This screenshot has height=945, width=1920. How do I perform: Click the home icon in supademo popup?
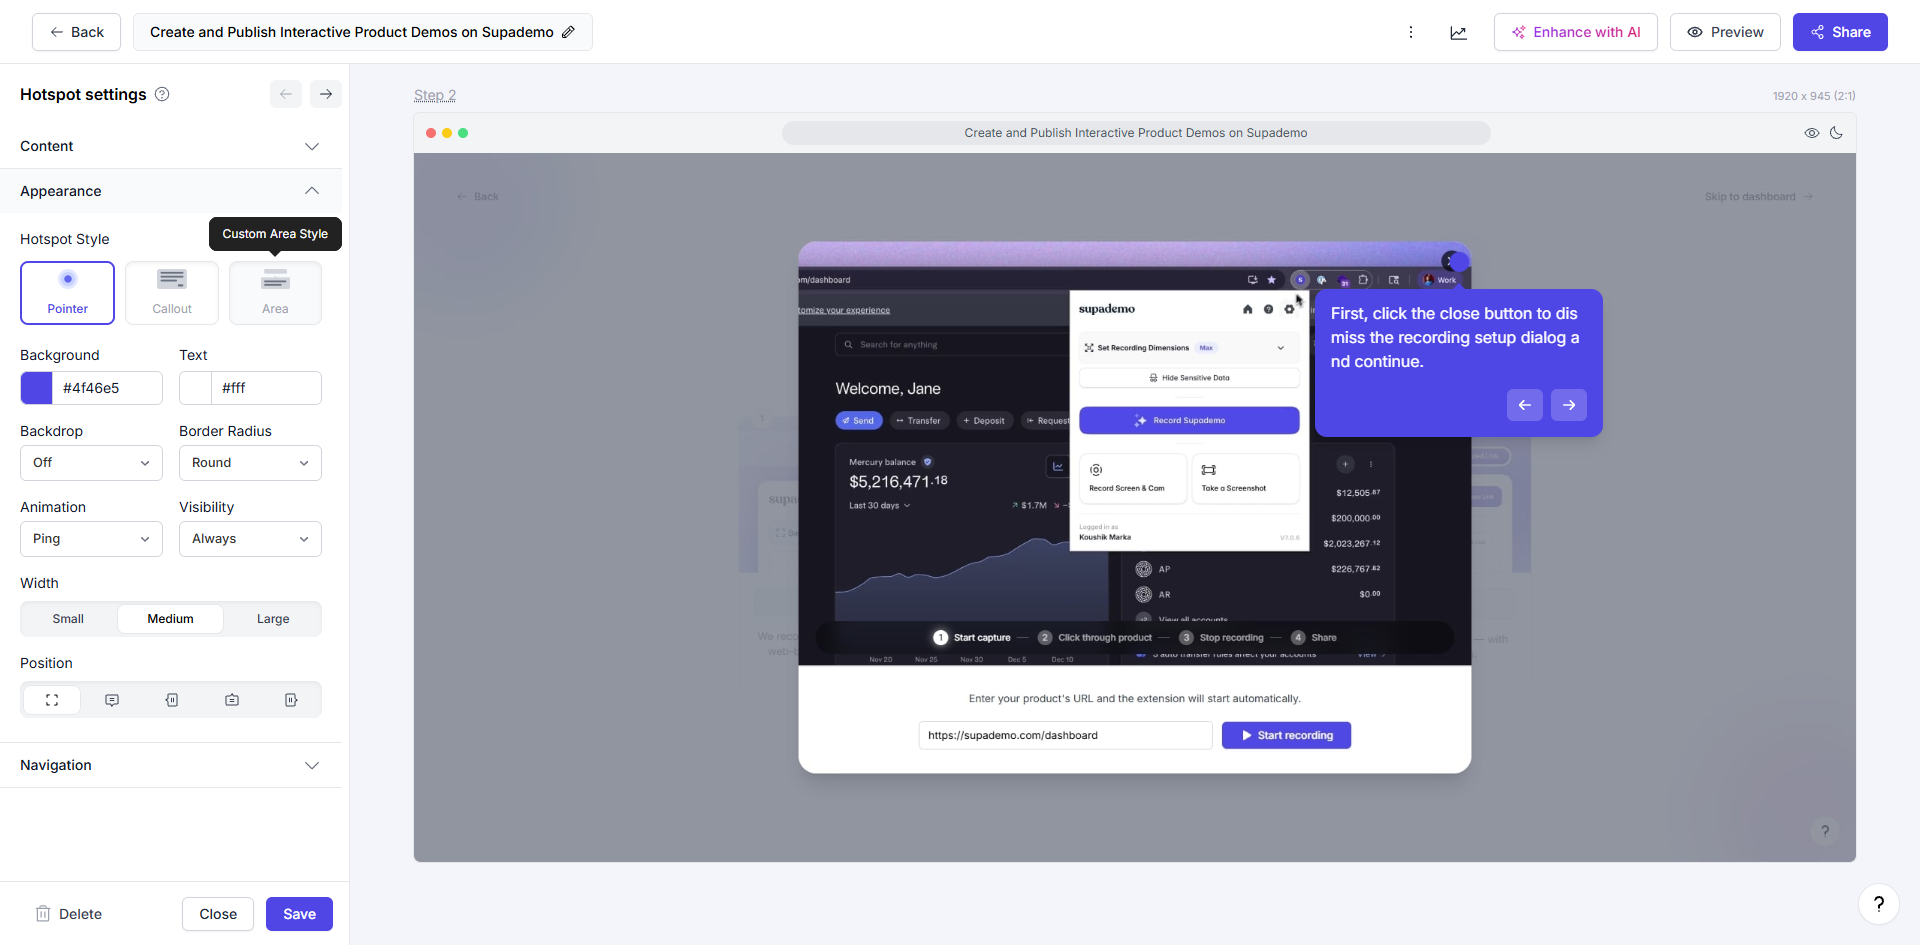coord(1248,309)
